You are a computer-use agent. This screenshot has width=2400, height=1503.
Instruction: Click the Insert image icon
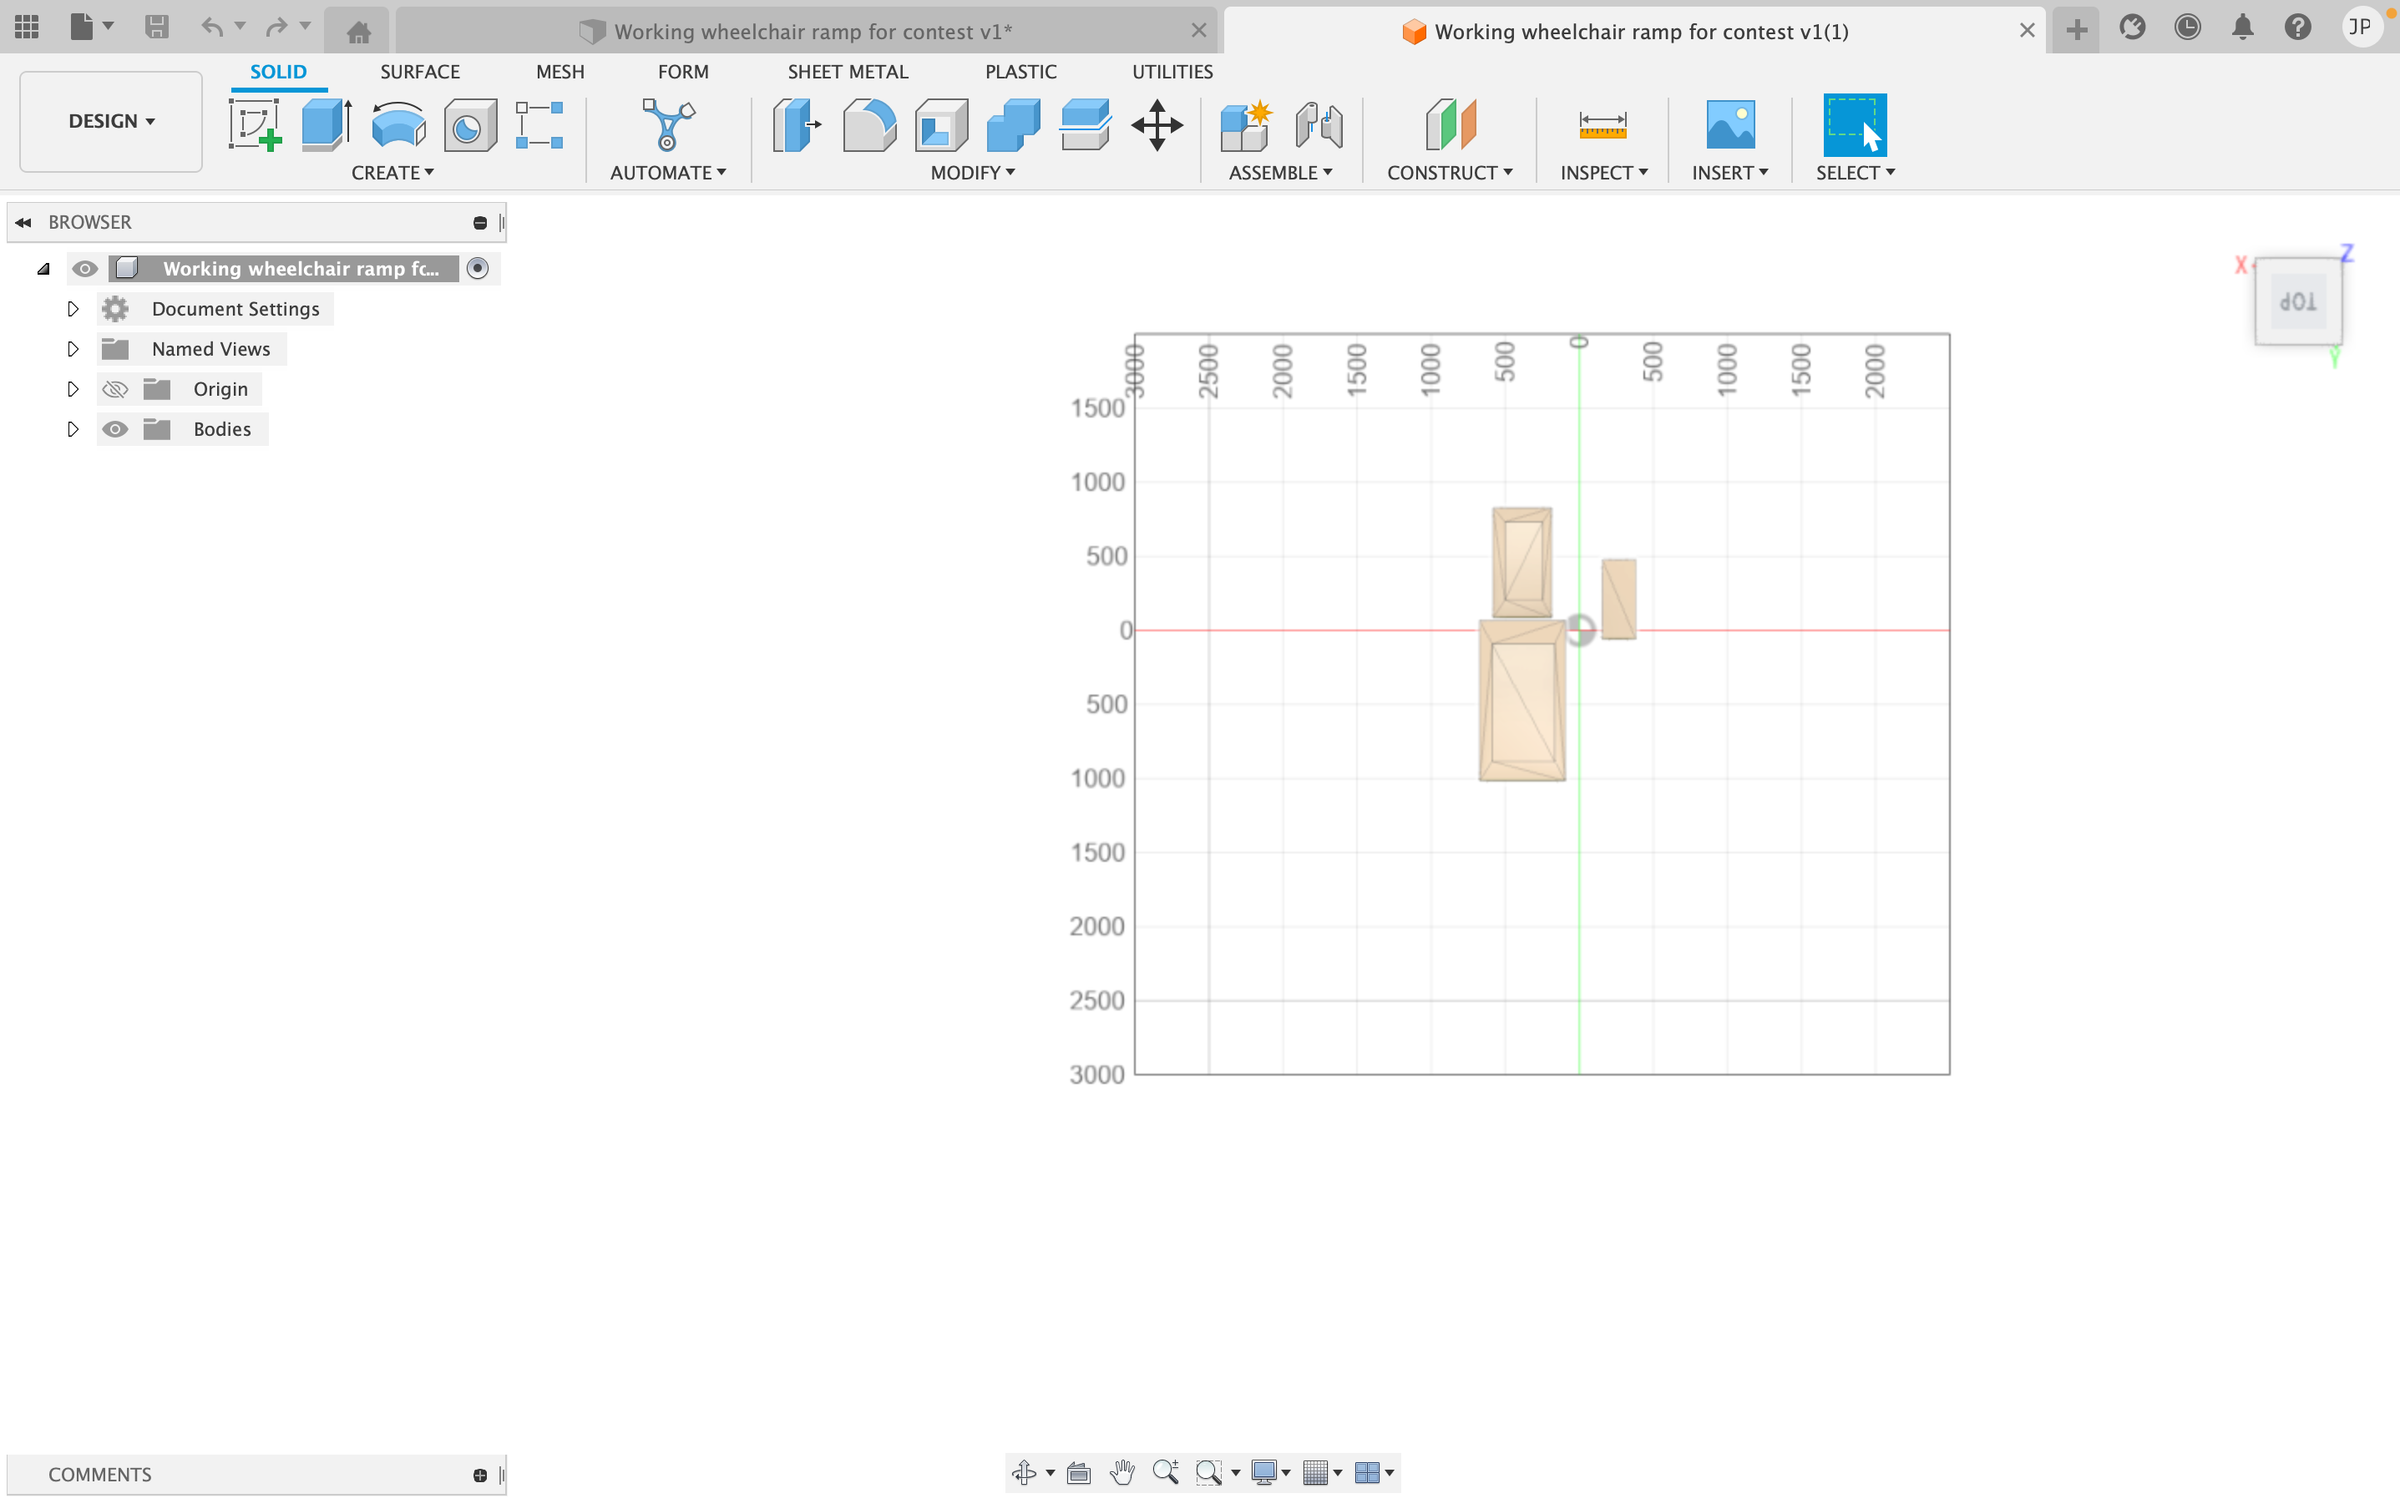[x=1730, y=125]
